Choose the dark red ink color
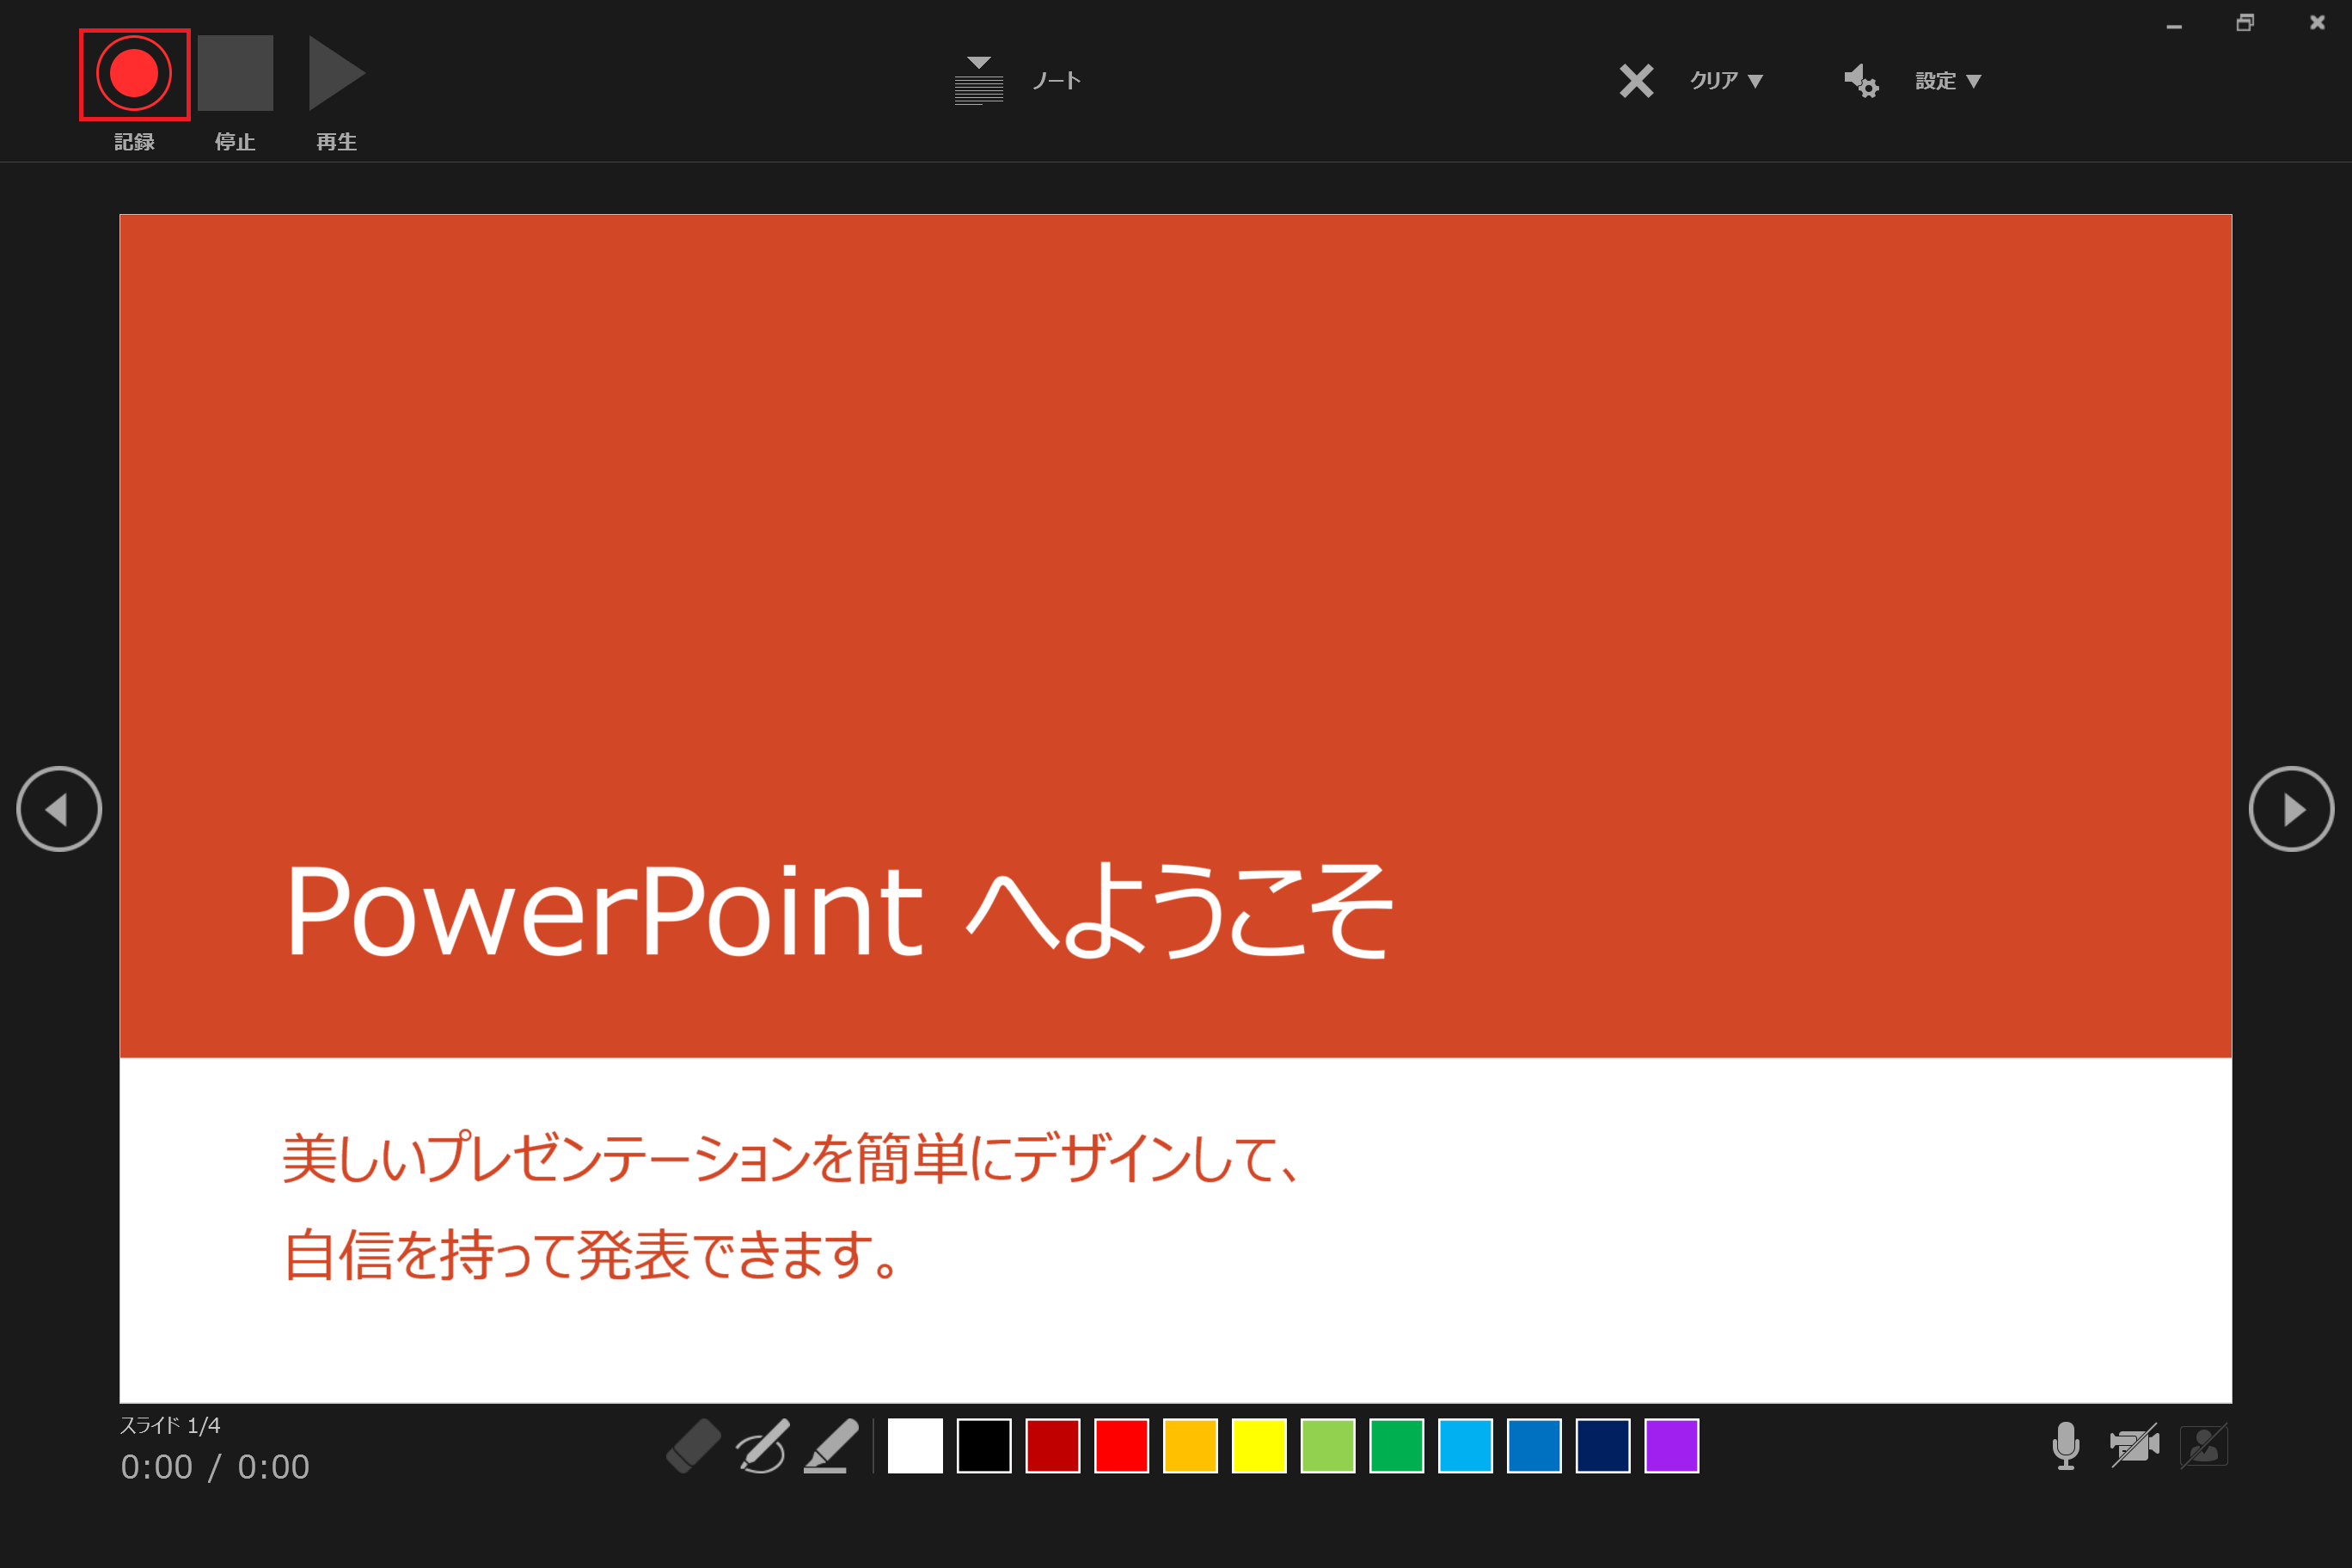Screen dimensions: 2352x1568 [1053, 1446]
